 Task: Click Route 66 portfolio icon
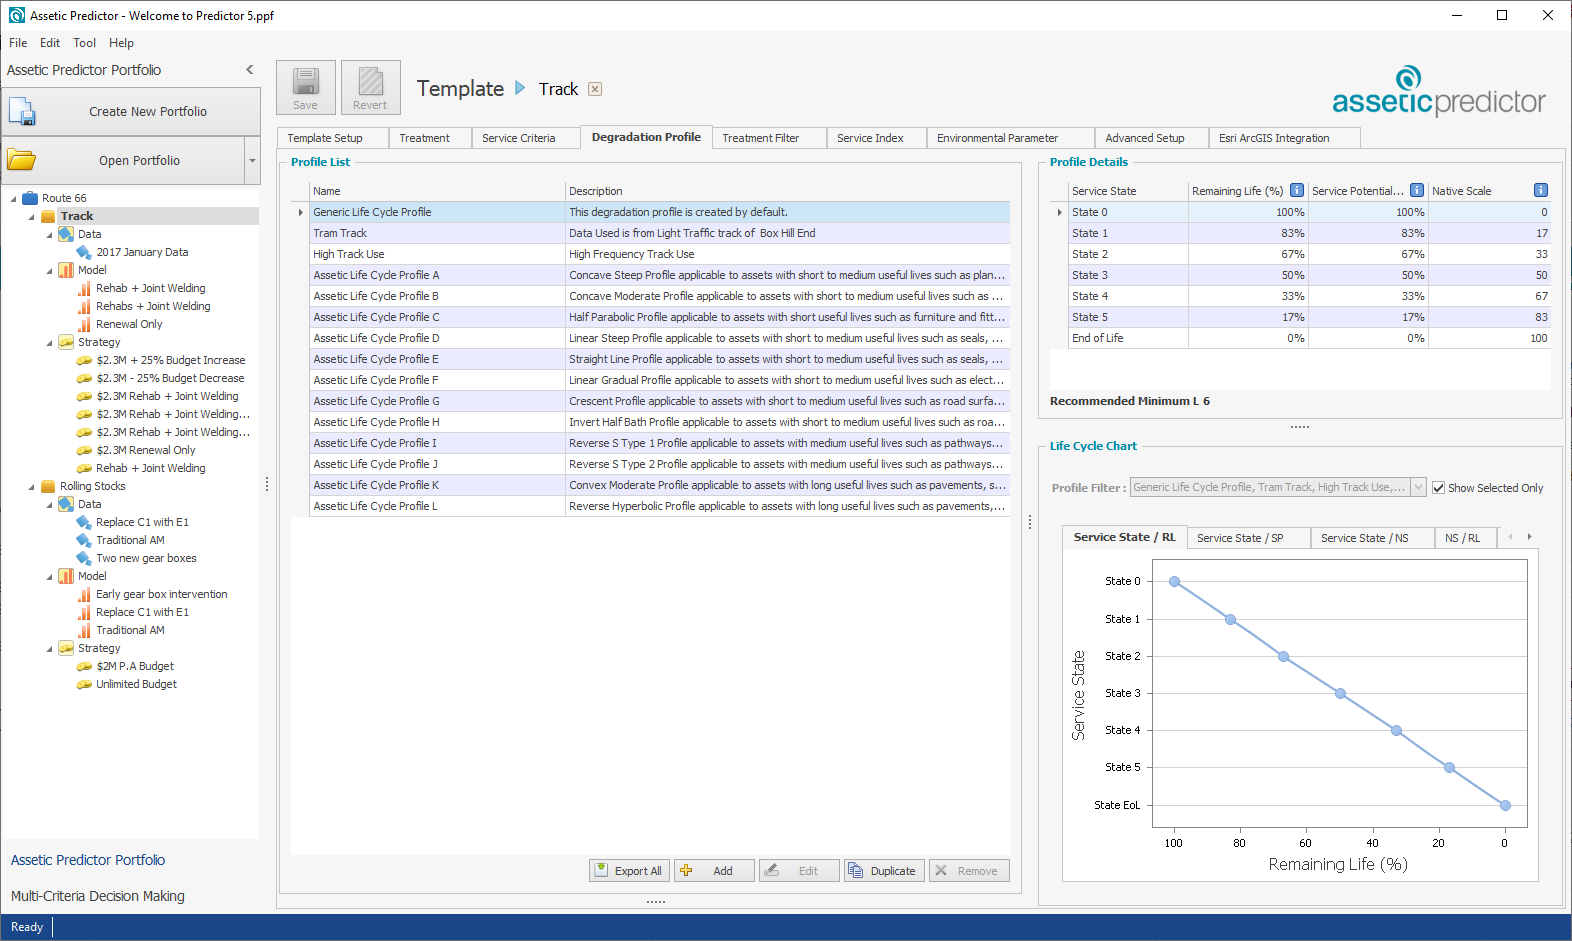[30, 198]
